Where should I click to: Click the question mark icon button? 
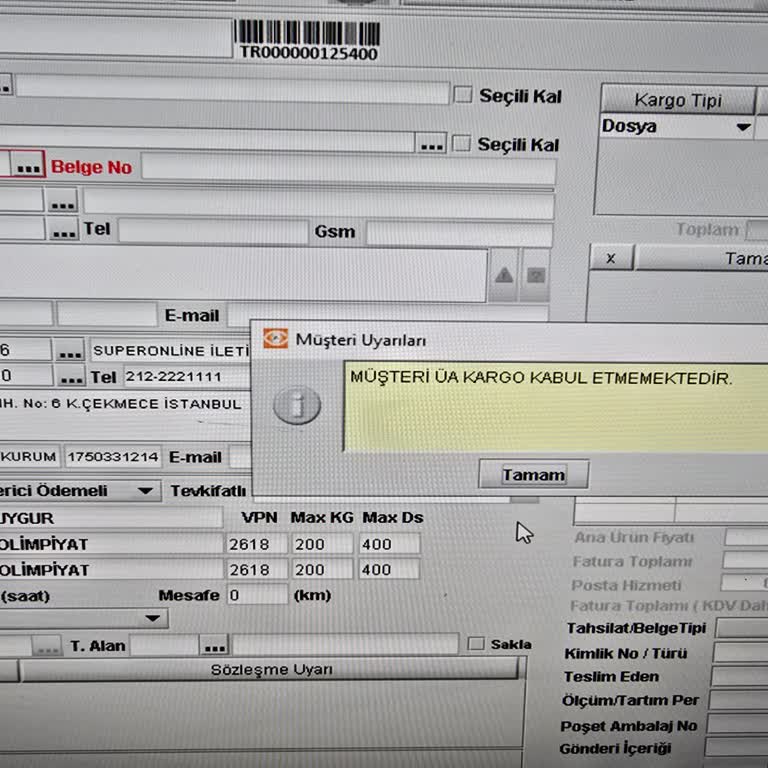pos(536,276)
